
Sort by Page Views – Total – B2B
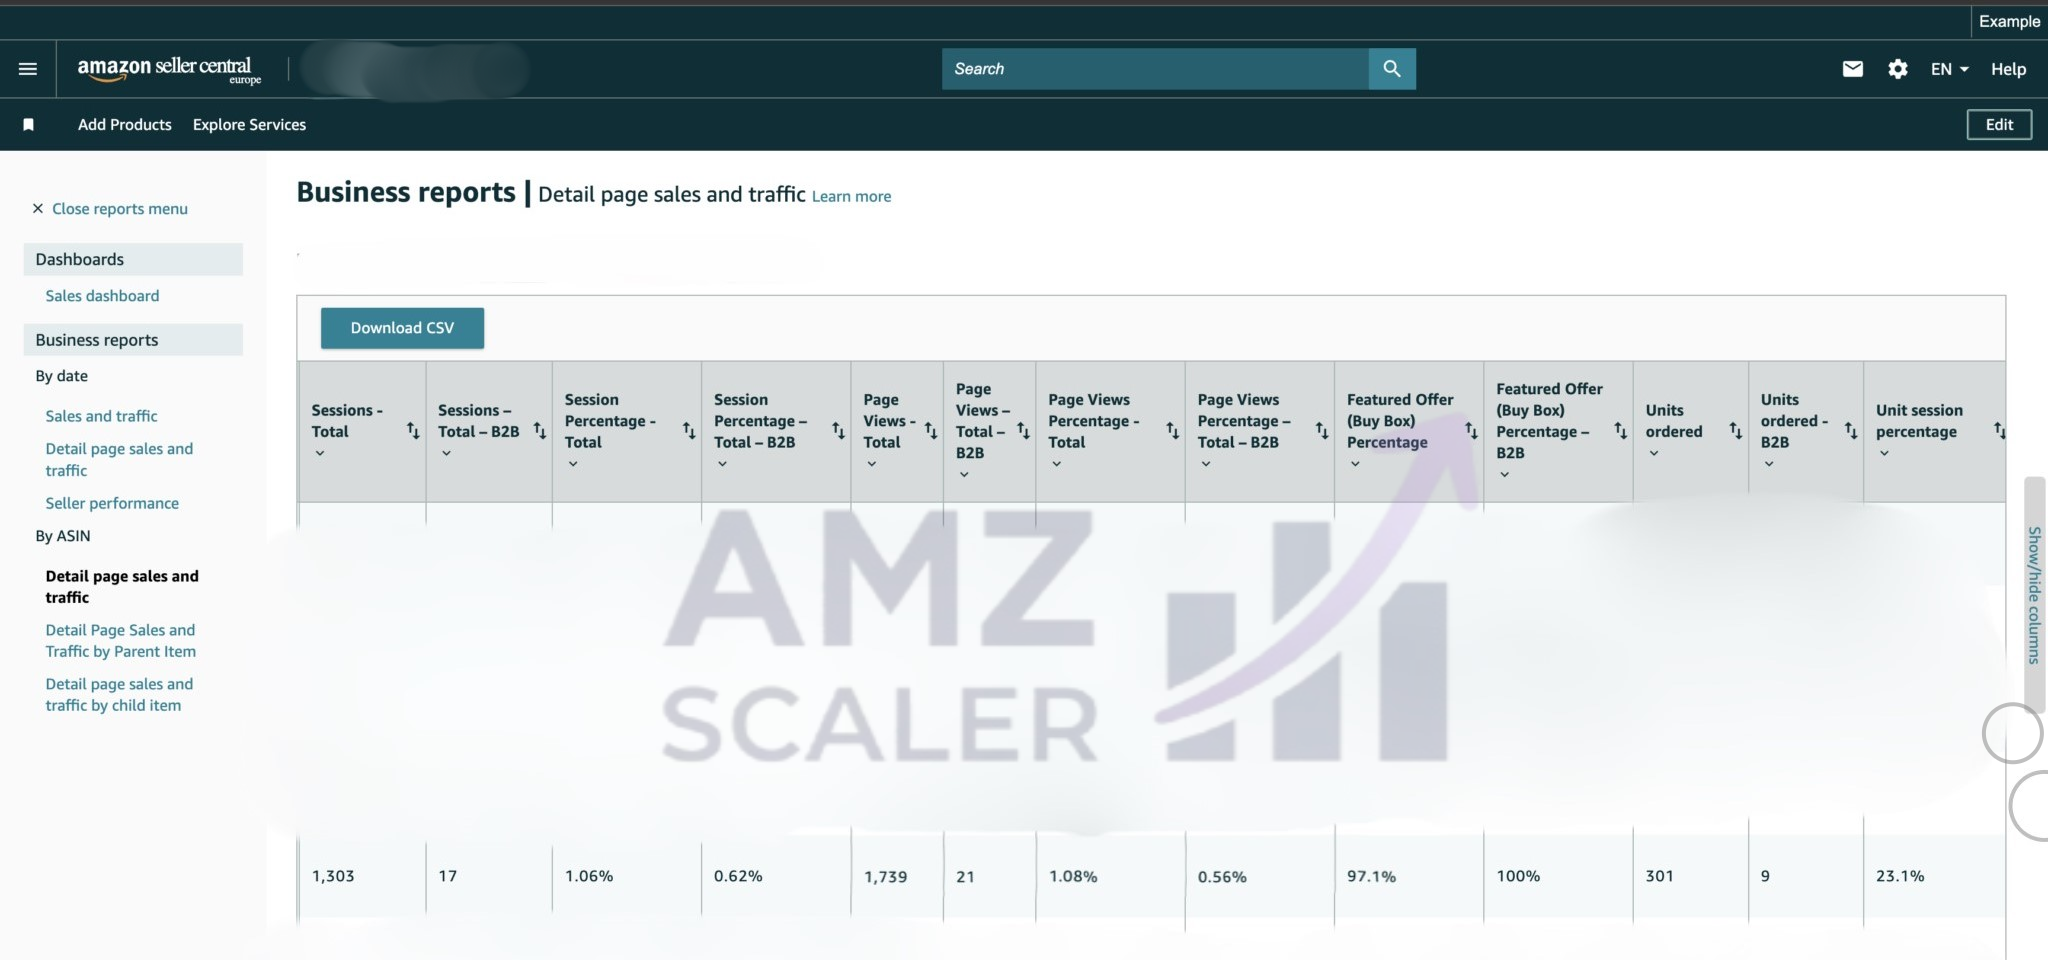[x=1023, y=431]
